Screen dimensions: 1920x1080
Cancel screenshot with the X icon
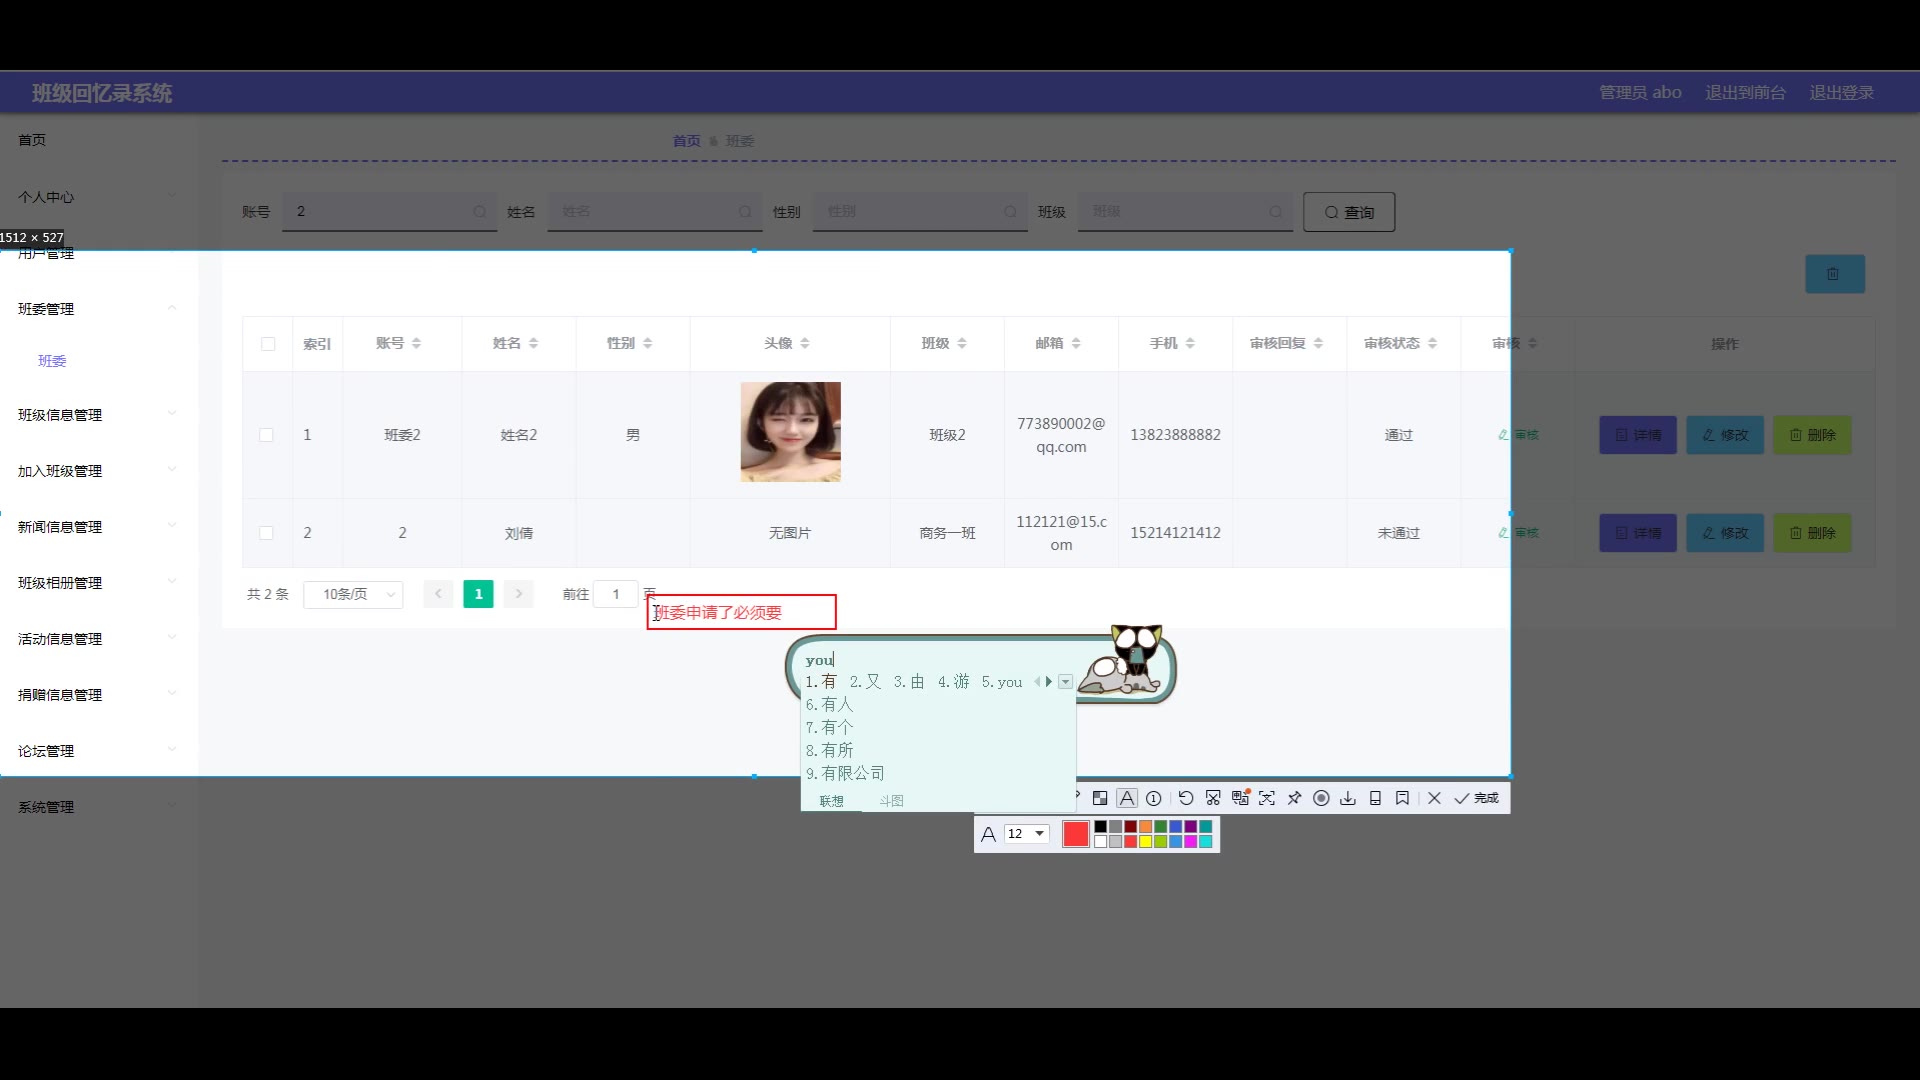click(x=1434, y=798)
